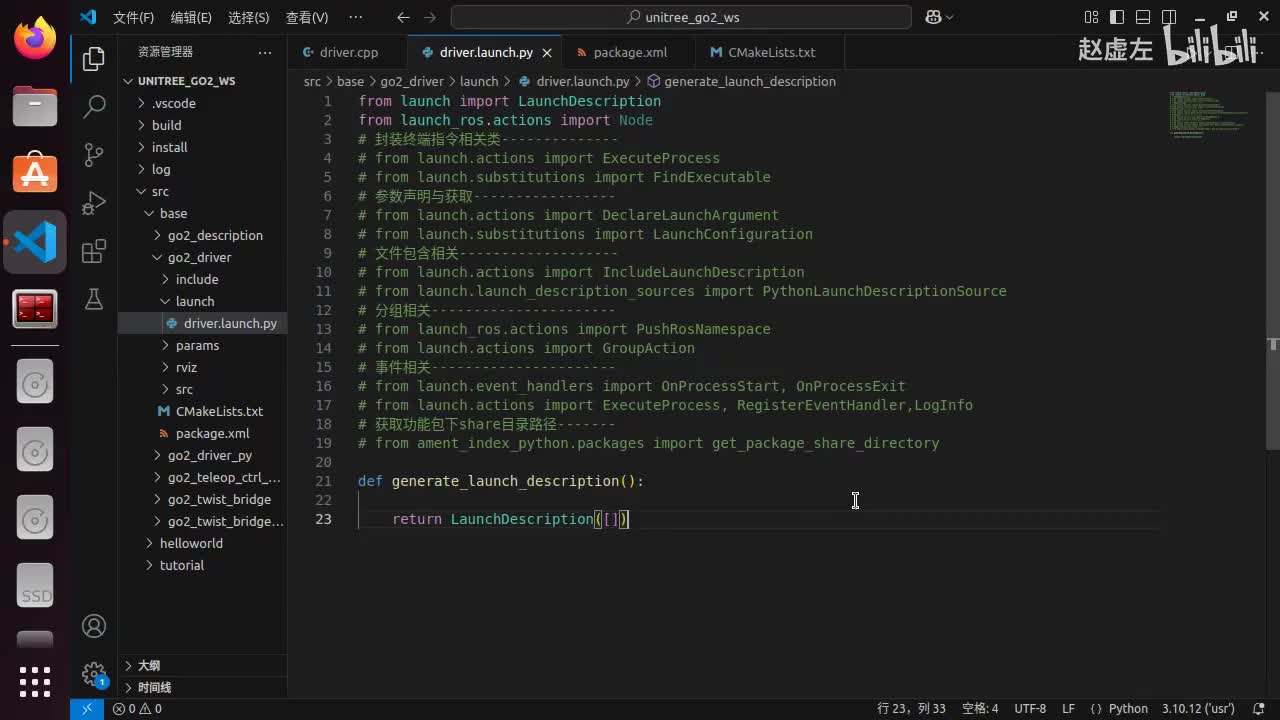Open the Copilot chat icon menu
1280x720 pixels.
click(x=939, y=17)
